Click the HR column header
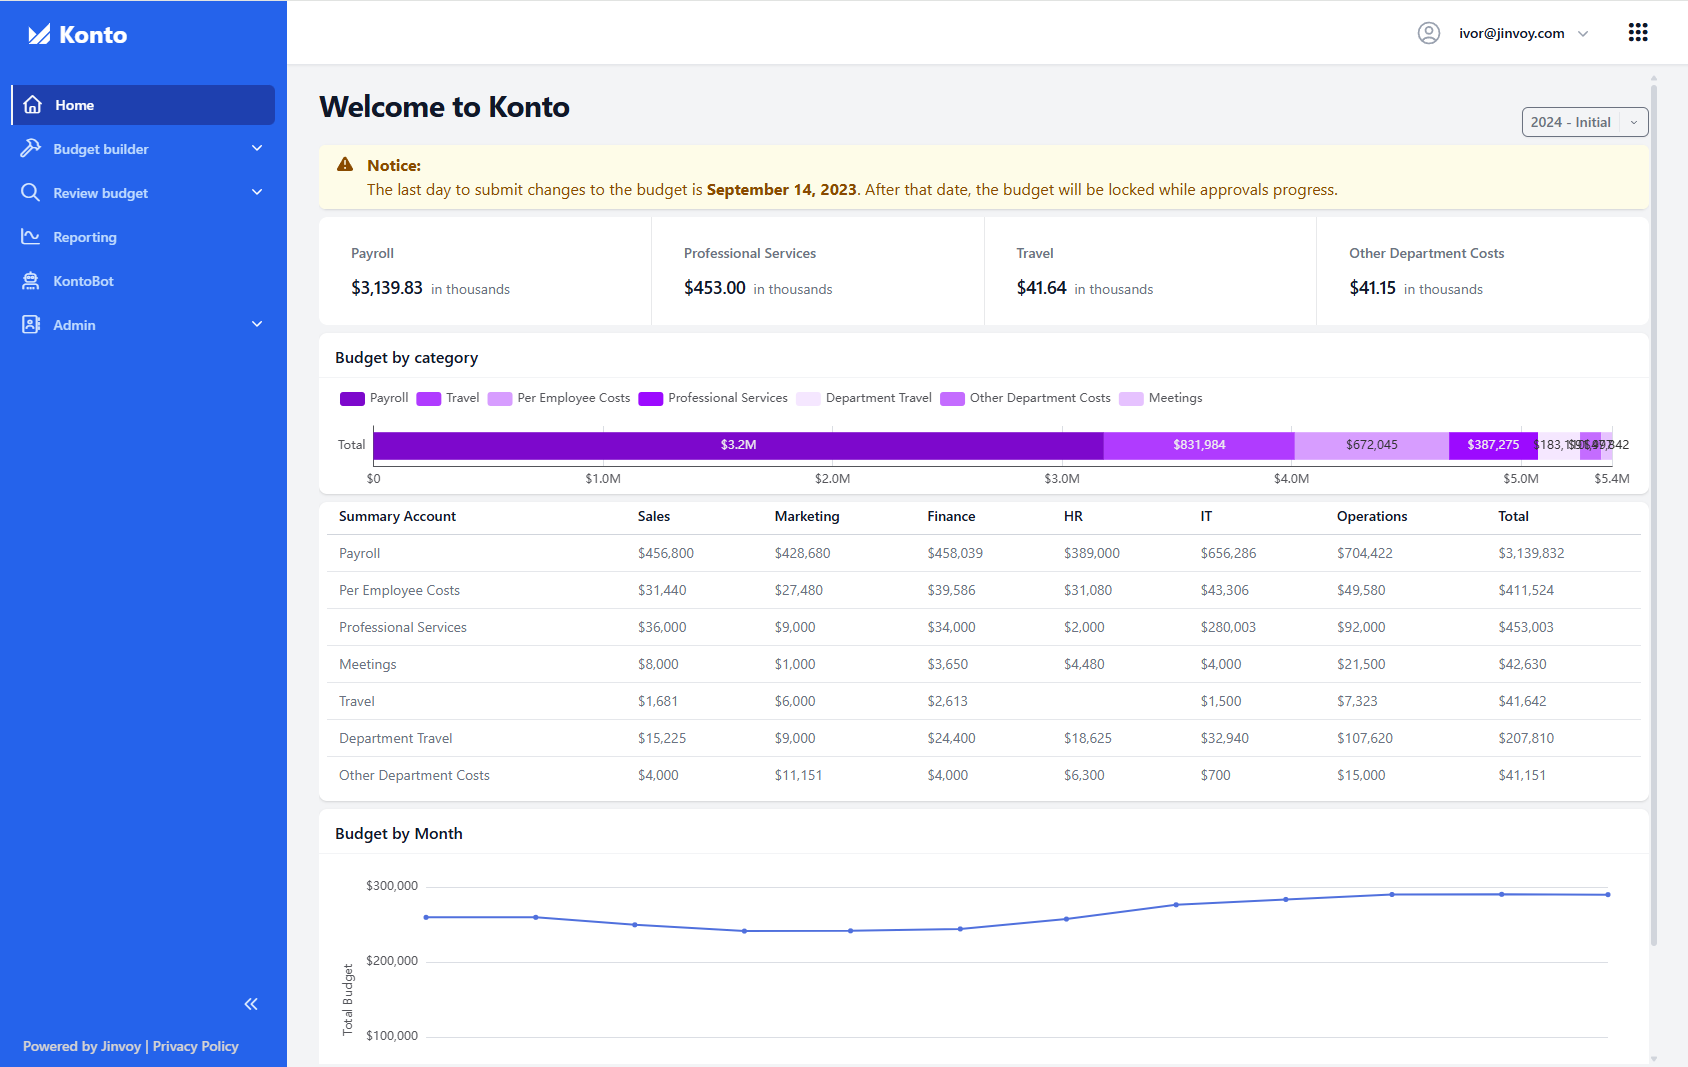This screenshot has height=1067, width=1688. click(x=1073, y=516)
